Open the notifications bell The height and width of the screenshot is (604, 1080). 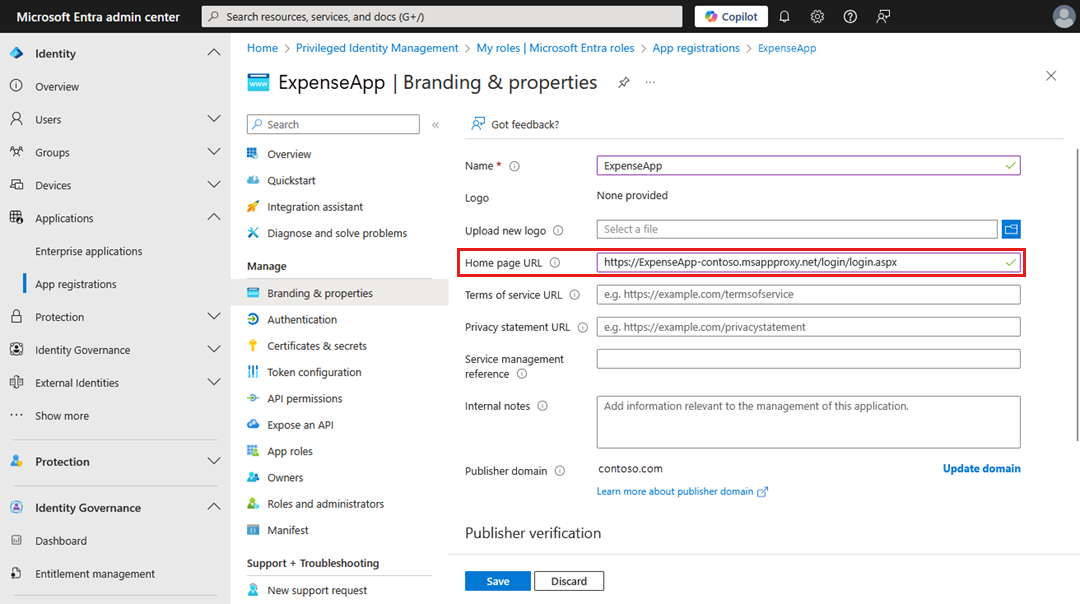tap(786, 16)
